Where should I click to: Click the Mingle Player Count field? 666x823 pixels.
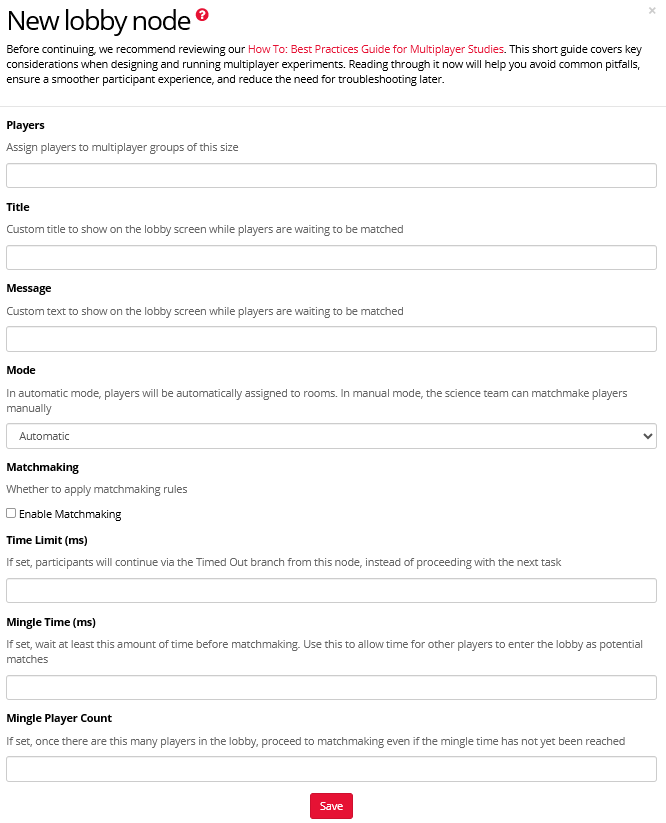[x=331, y=768]
